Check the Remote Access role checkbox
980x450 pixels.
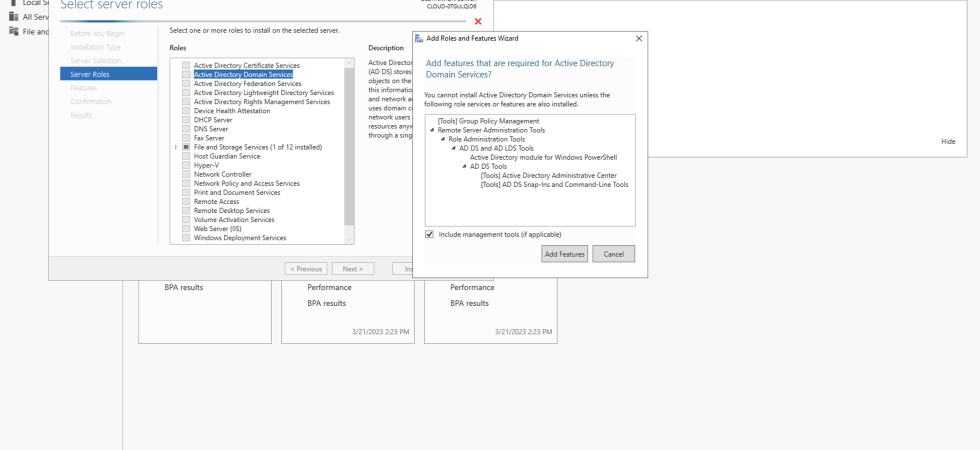click(x=186, y=201)
